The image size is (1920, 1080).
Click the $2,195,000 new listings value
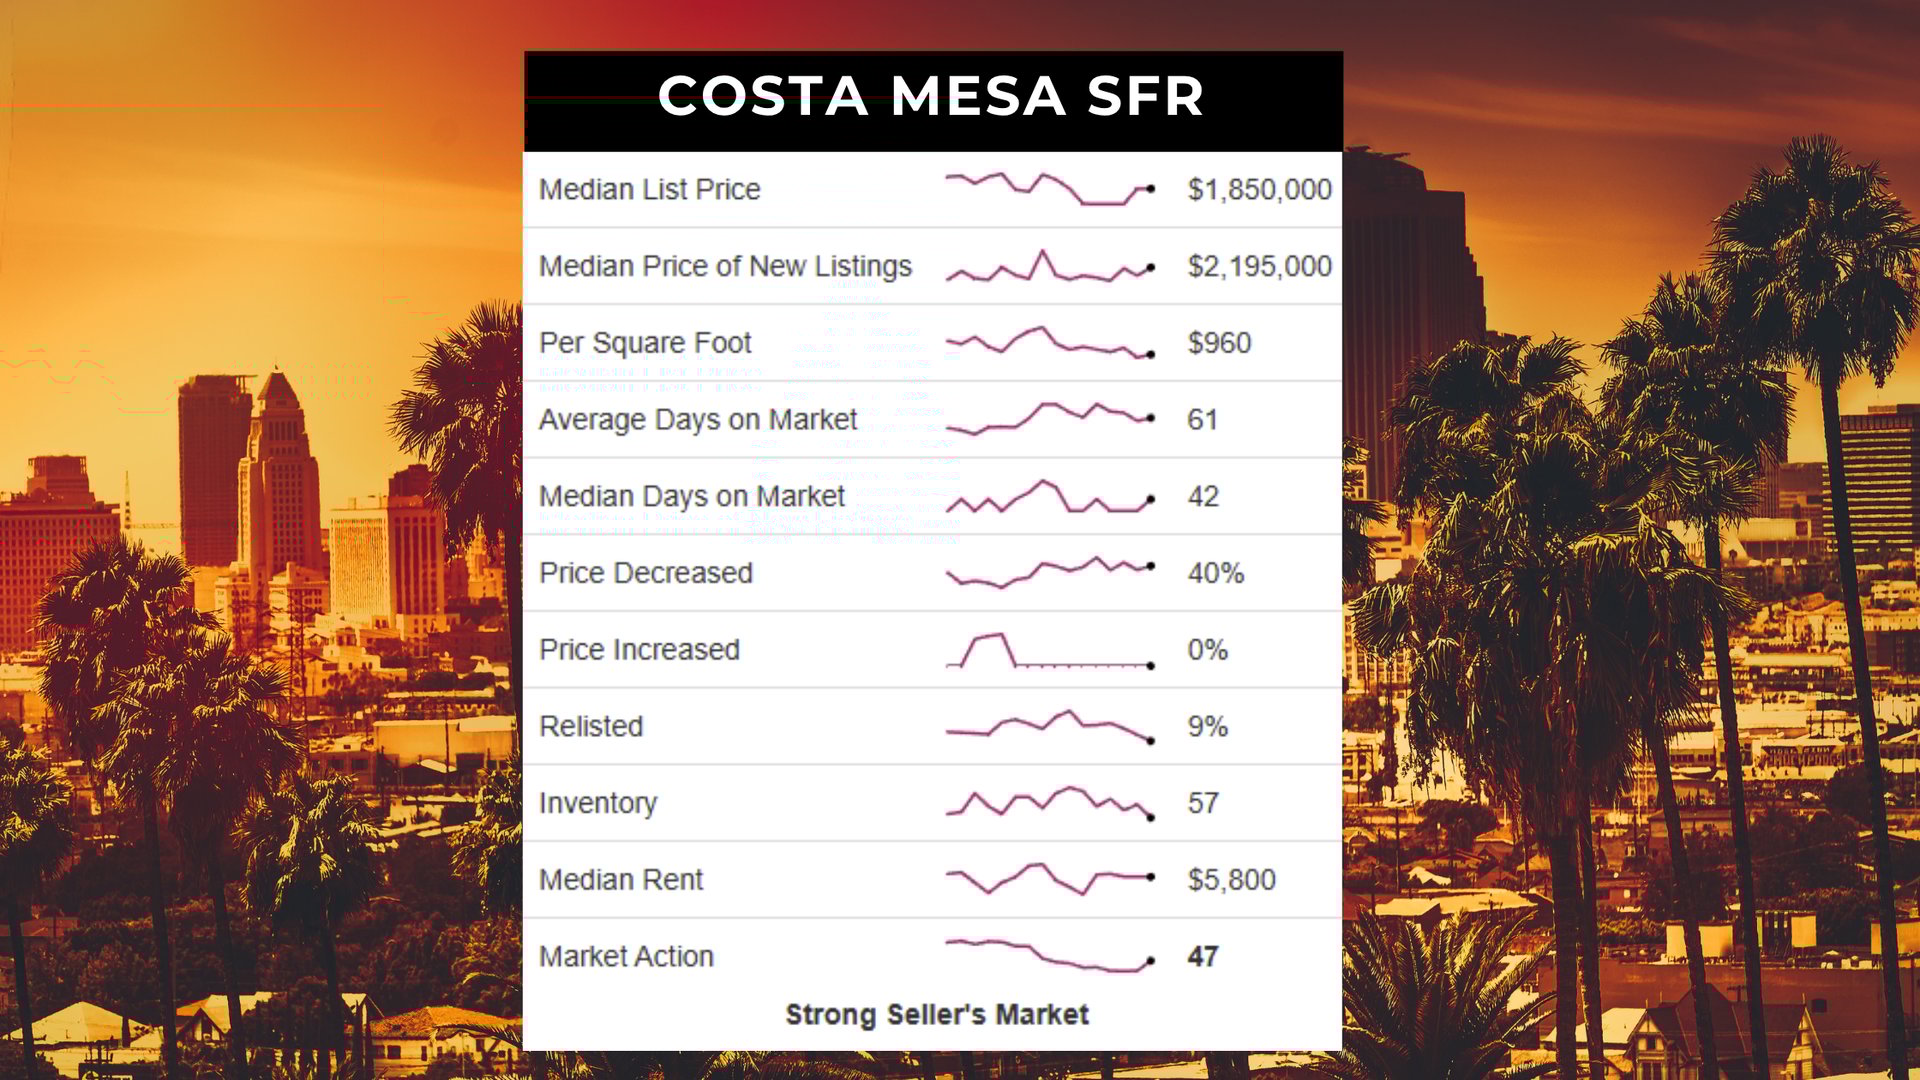pos(1259,266)
